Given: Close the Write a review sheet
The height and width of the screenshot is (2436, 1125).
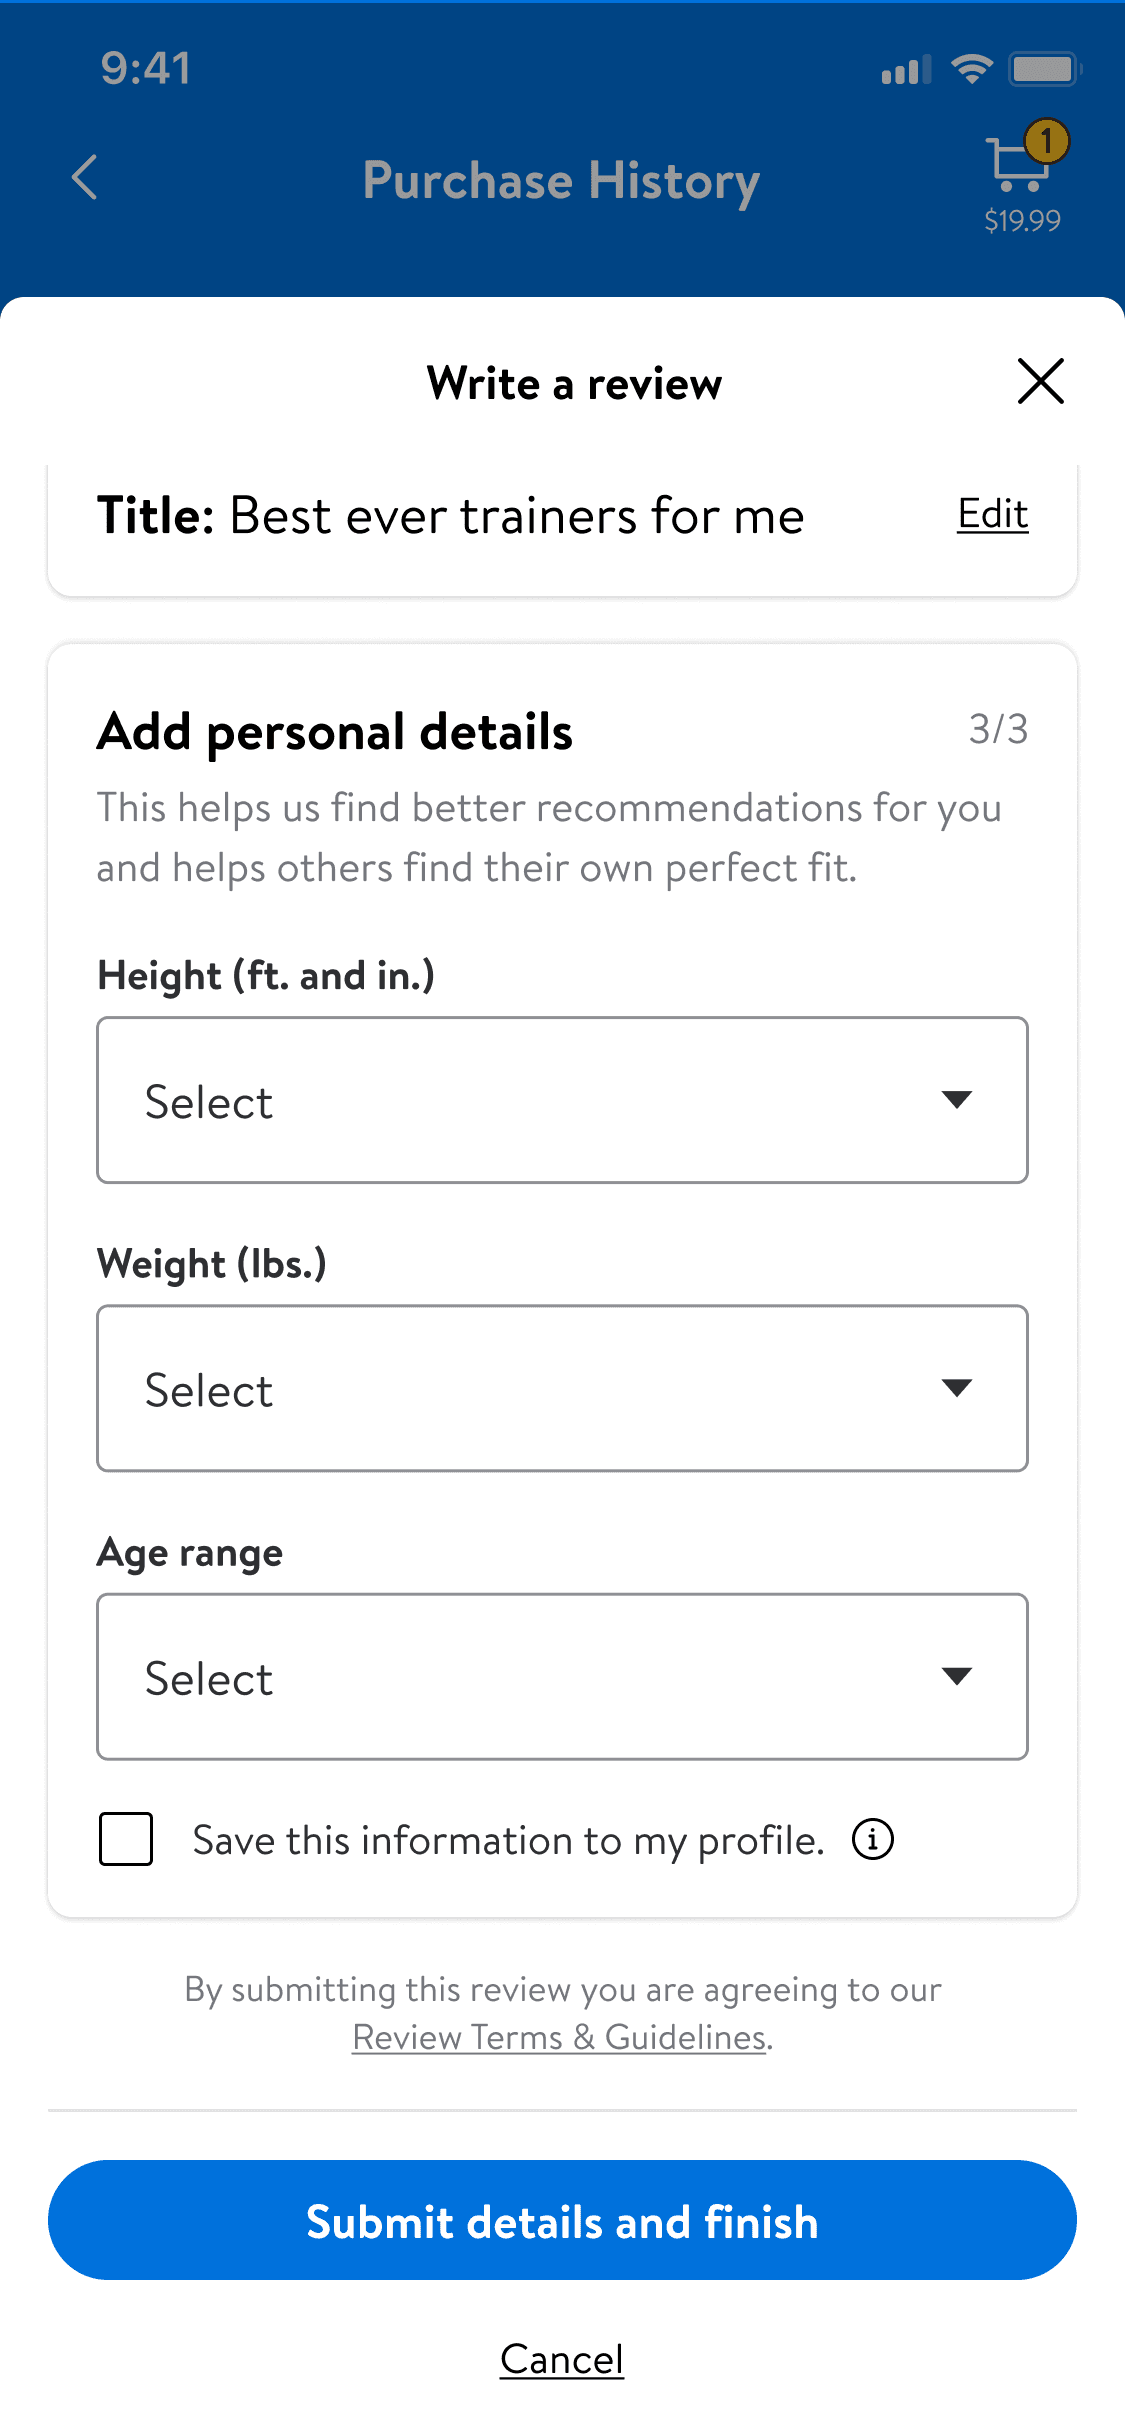Looking at the screenshot, I should [x=1040, y=382].
